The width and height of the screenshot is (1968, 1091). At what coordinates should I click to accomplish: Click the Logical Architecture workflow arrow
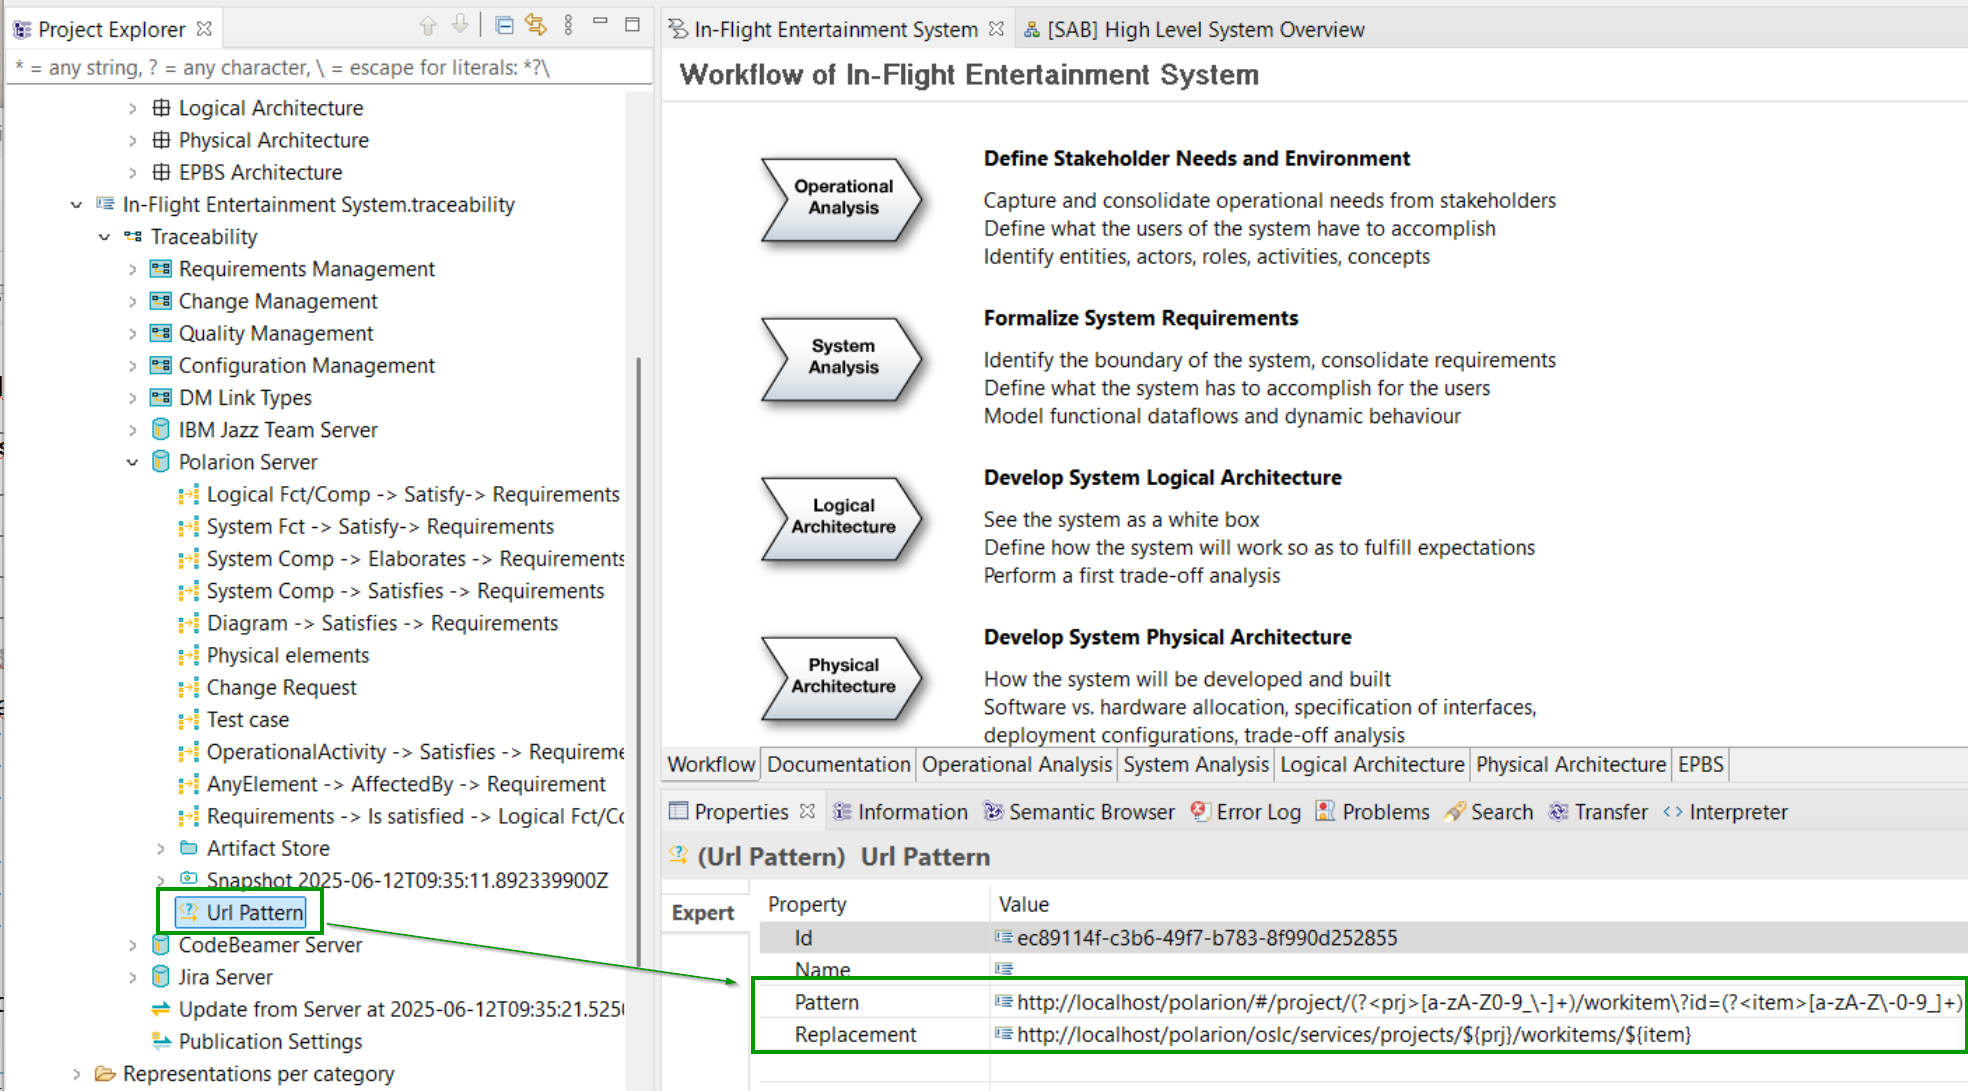pos(841,518)
